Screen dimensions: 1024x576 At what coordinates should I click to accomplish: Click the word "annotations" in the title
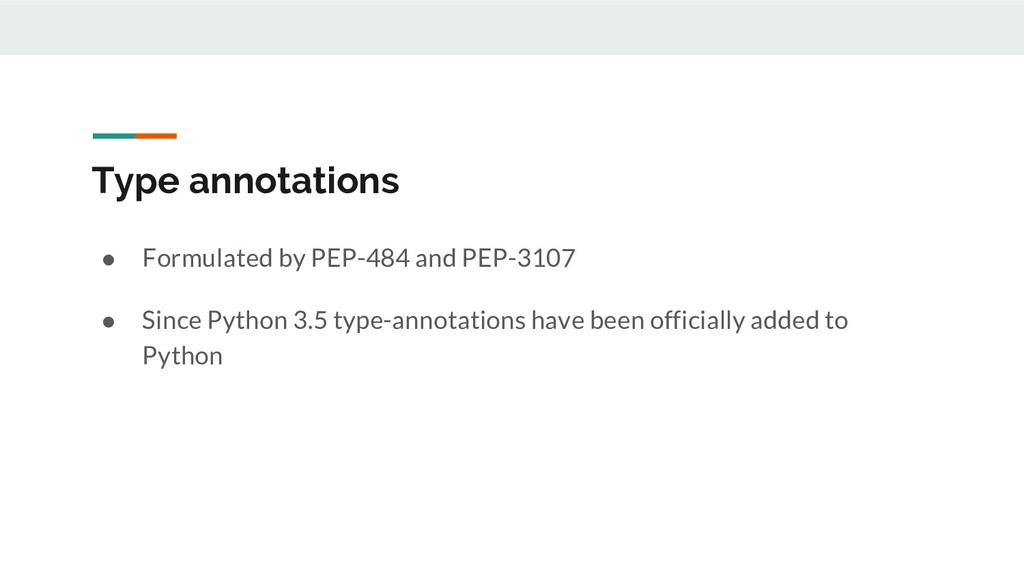(294, 182)
